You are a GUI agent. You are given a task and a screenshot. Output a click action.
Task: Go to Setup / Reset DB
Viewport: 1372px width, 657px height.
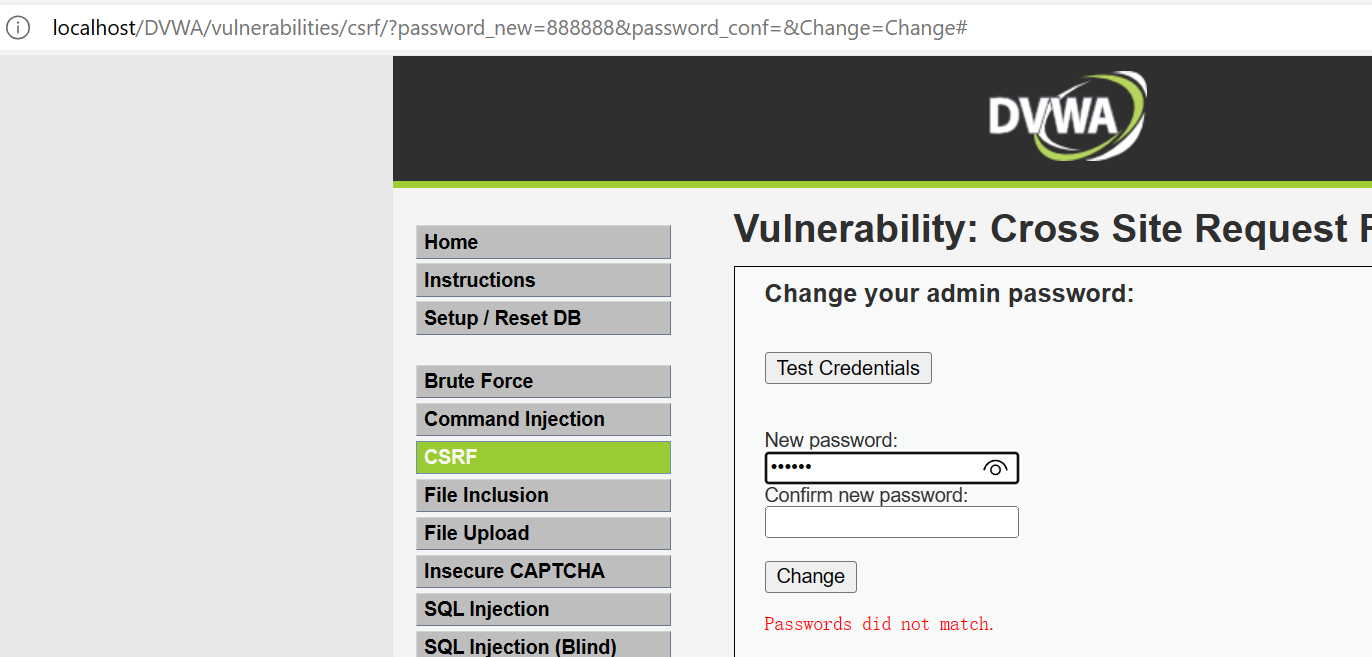[543, 318]
